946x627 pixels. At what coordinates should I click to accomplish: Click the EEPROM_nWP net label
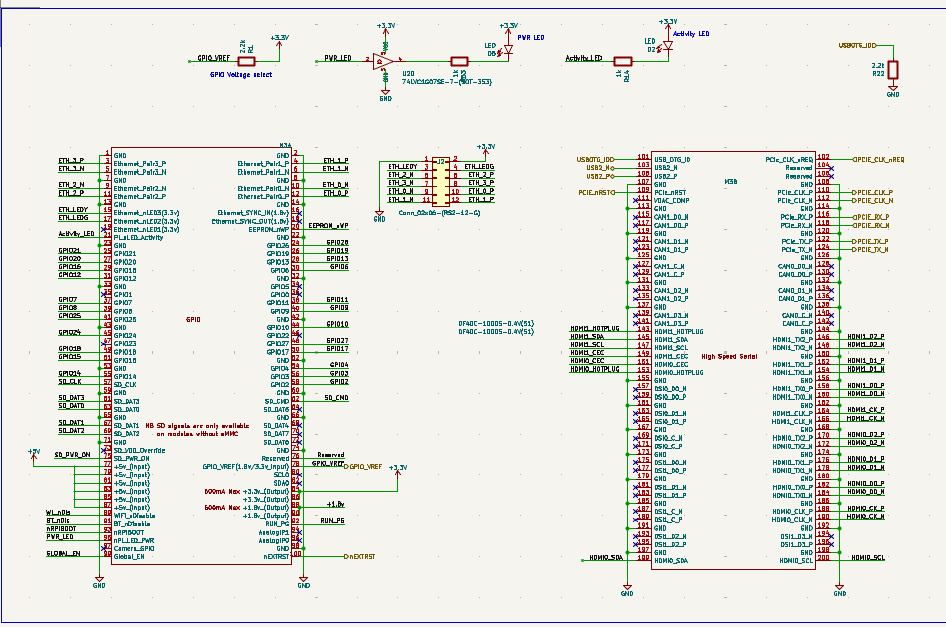pyautogui.click(x=328, y=226)
